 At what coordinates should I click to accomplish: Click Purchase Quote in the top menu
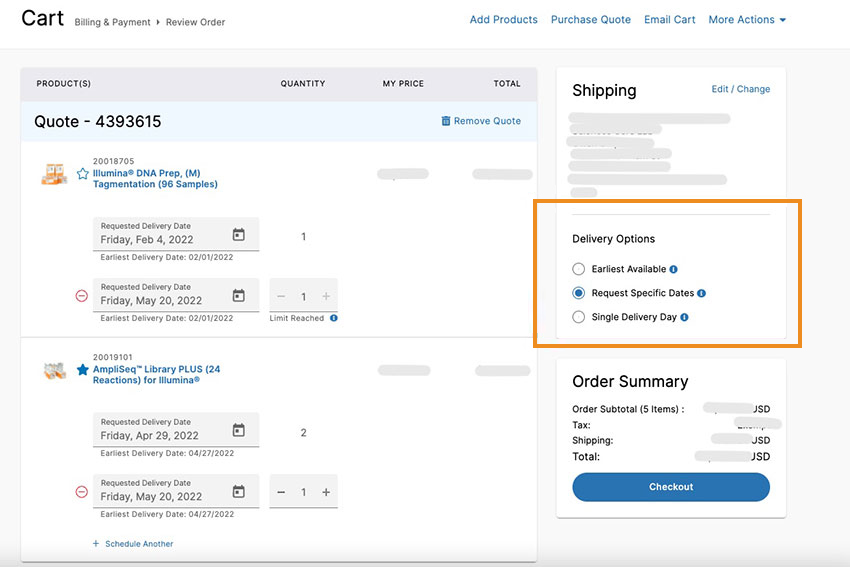pyautogui.click(x=590, y=20)
